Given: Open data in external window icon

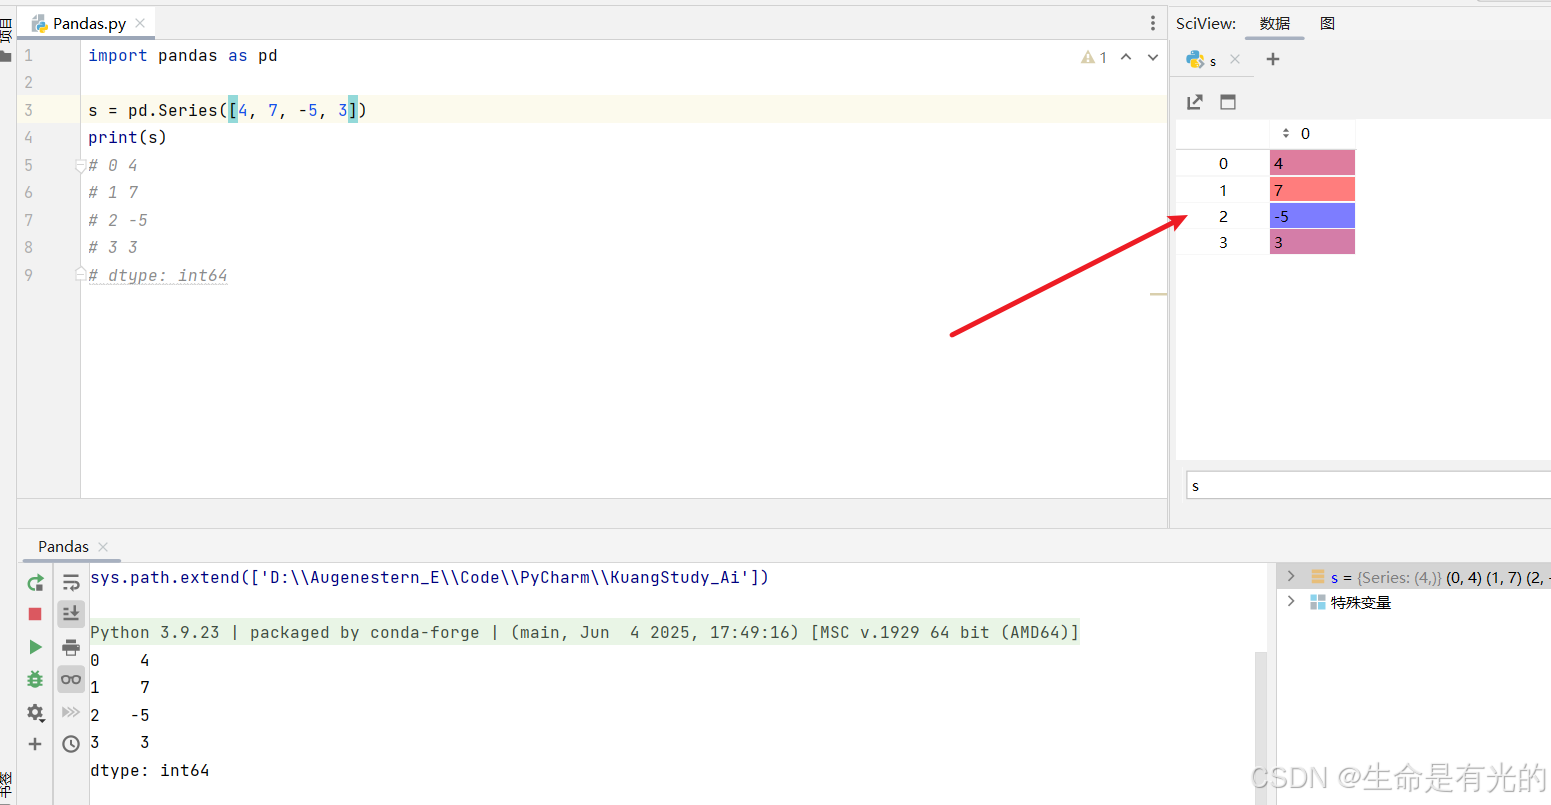Looking at the screenshot, I should 1194,102.
